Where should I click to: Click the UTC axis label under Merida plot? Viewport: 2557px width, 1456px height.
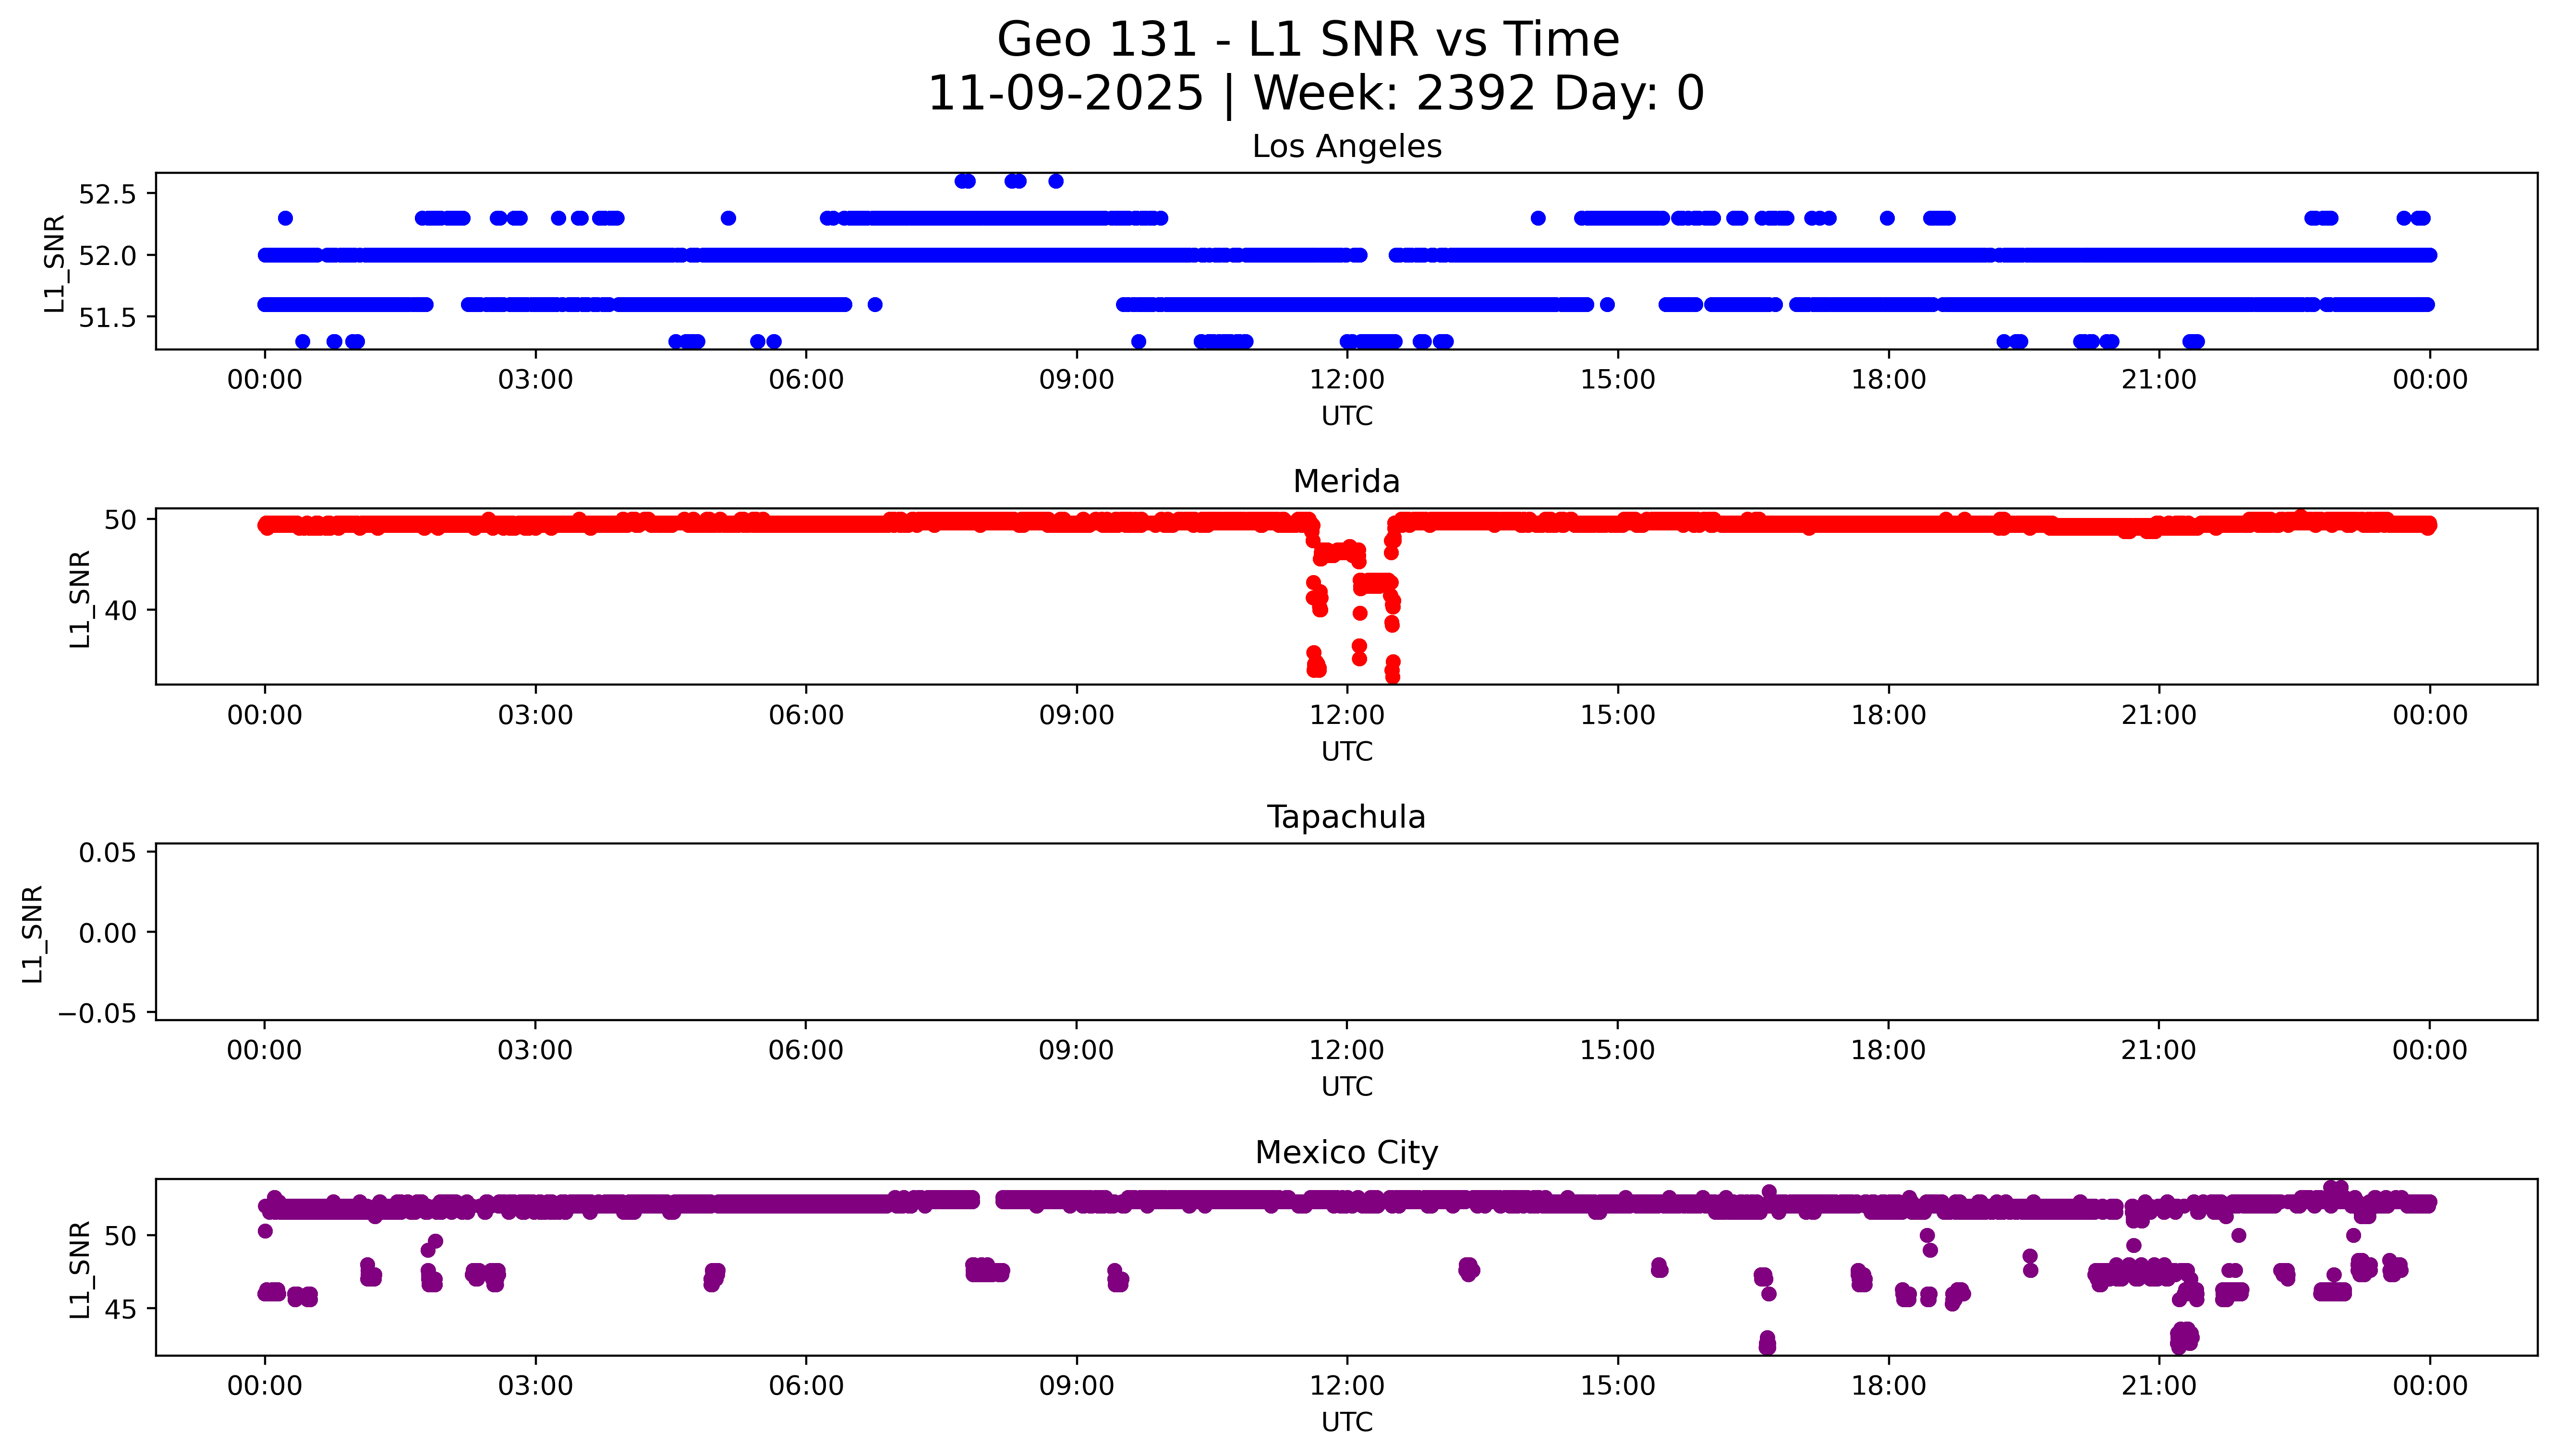[1346, 751]
